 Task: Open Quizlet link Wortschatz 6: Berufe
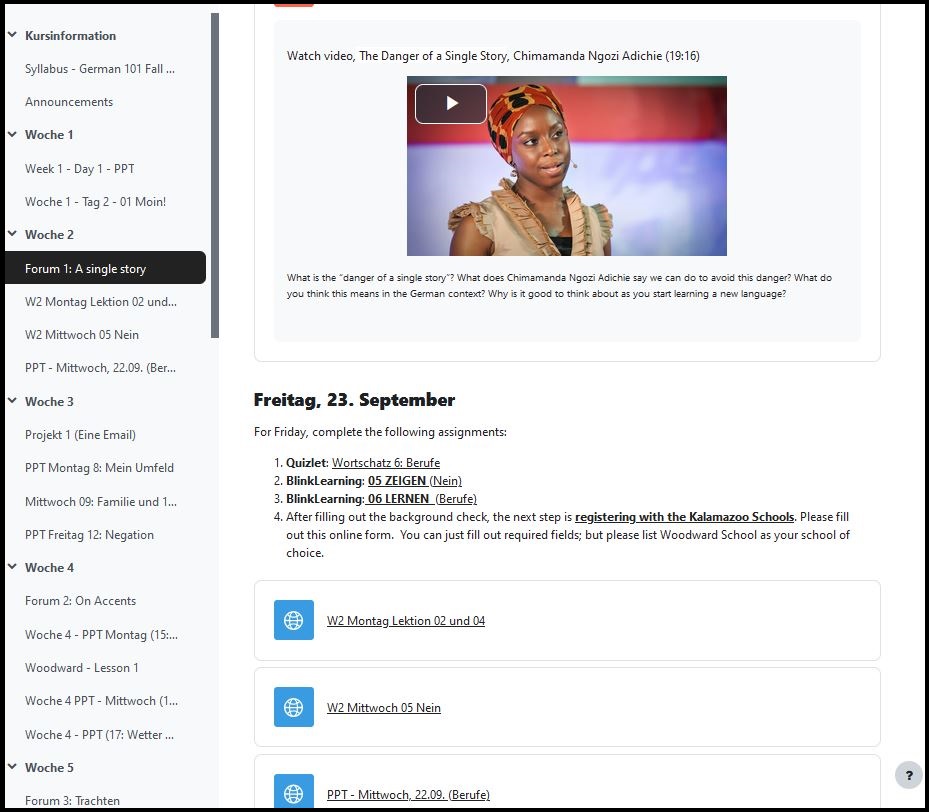click(x=386, y=463)
